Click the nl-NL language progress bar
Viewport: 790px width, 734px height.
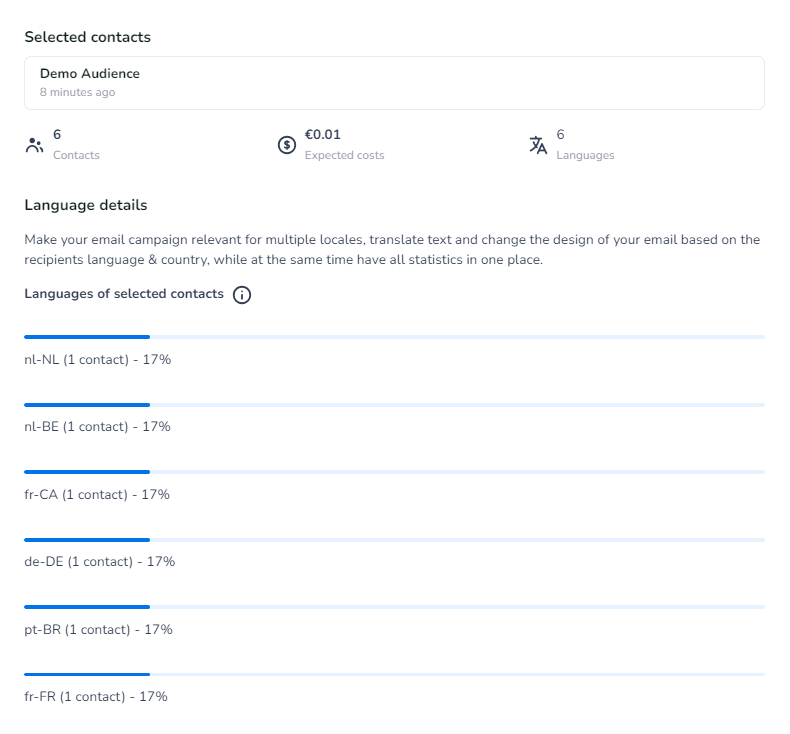point(394,337)
